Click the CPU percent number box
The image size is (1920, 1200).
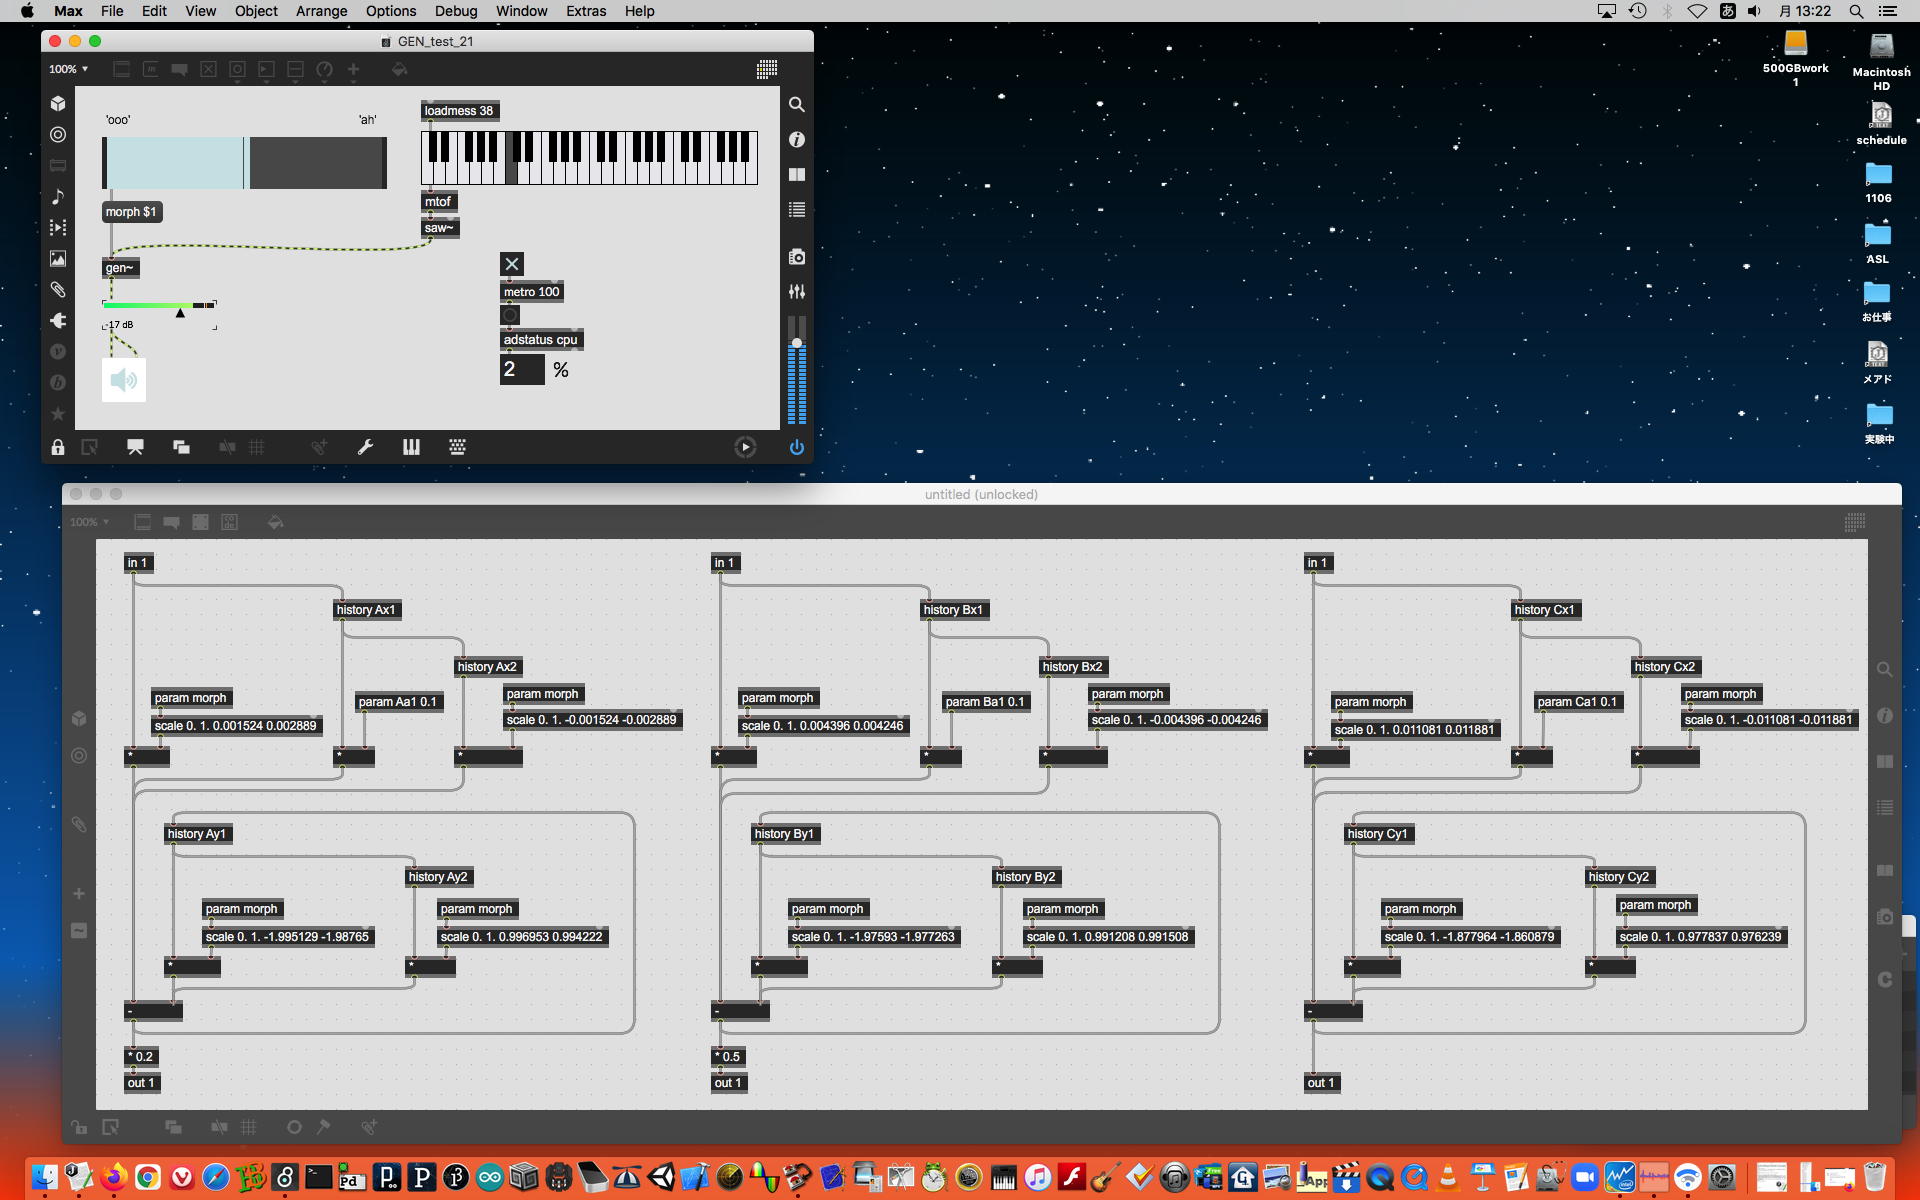(x=521, y=370)
